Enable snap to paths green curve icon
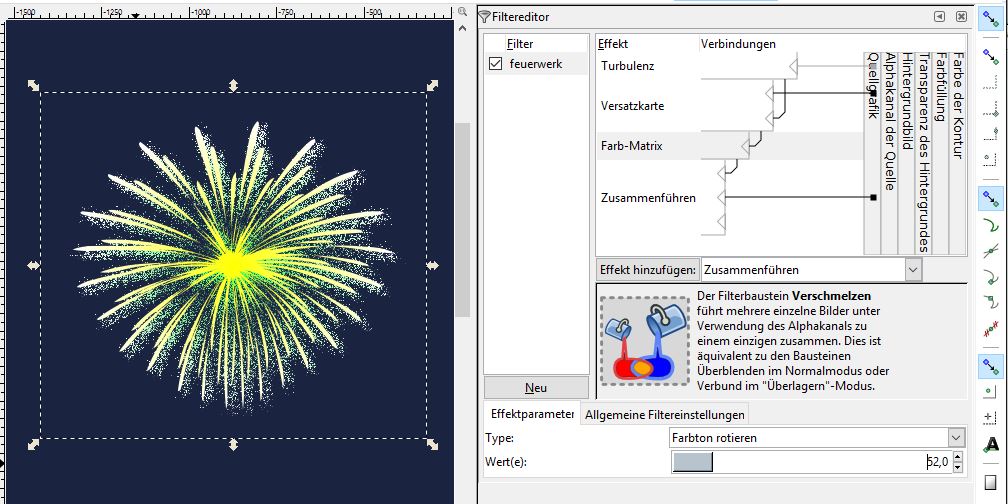This screenshot has width=1008, height=504. tap(990, 227)
